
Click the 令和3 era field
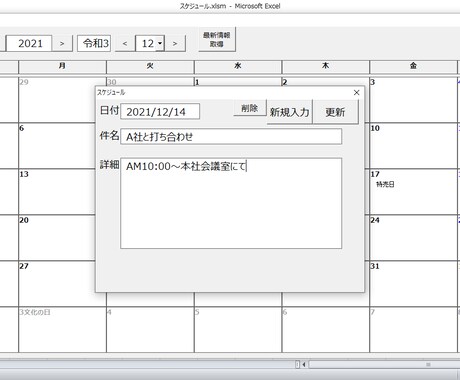tap(95, 43)
